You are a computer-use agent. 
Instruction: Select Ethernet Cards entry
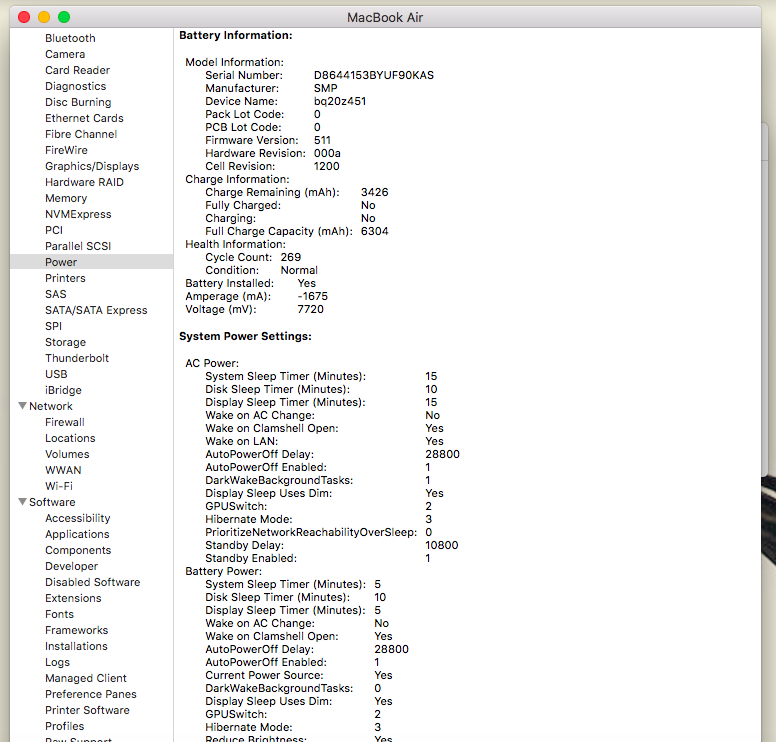tap(84, 118)
